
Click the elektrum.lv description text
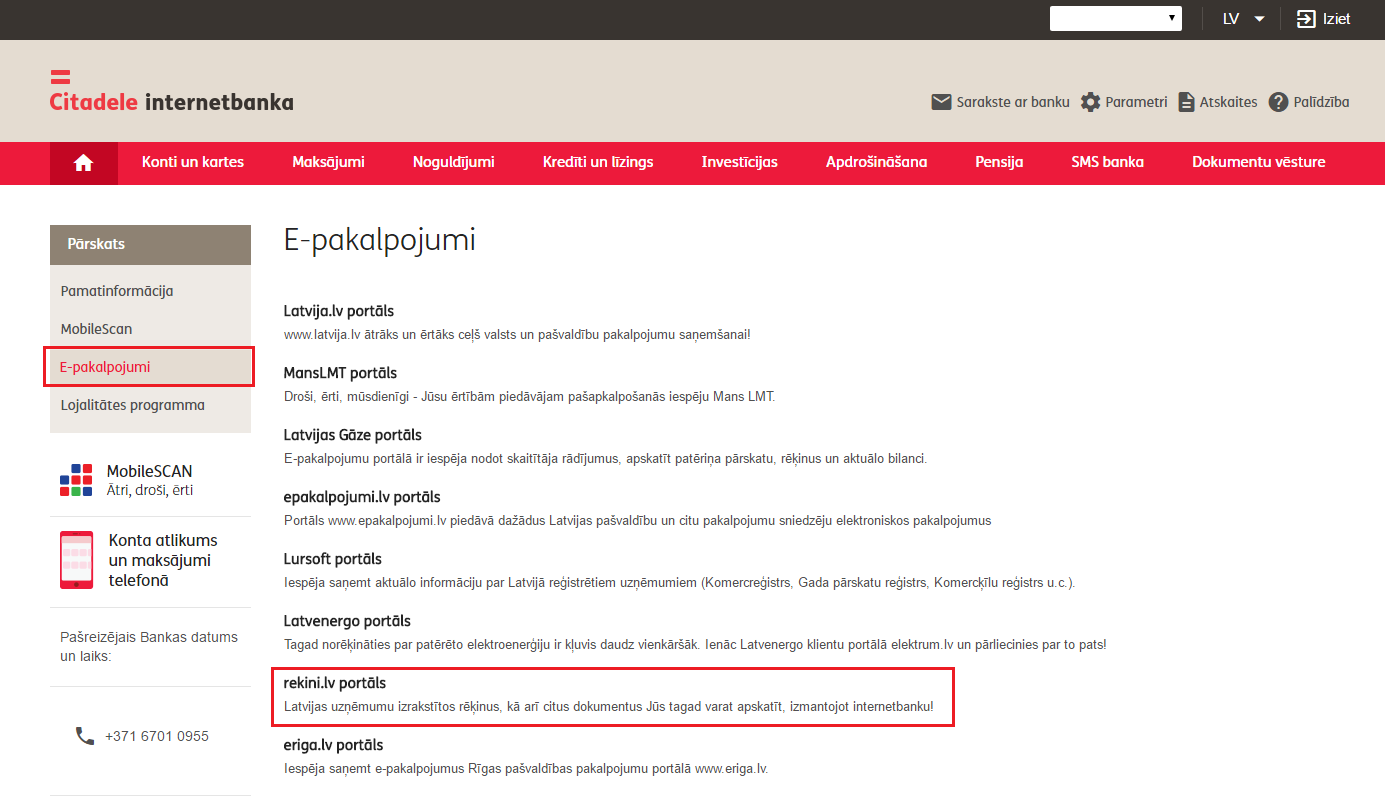[x=695, y=645]
